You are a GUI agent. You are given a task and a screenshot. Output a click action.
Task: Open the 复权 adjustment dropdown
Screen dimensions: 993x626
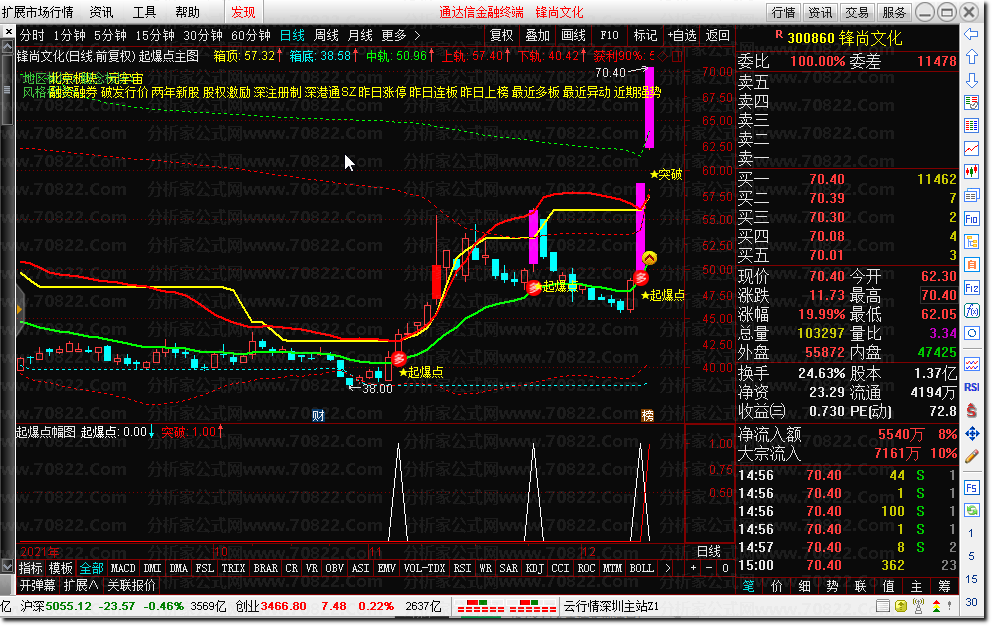tap(502, 35)
